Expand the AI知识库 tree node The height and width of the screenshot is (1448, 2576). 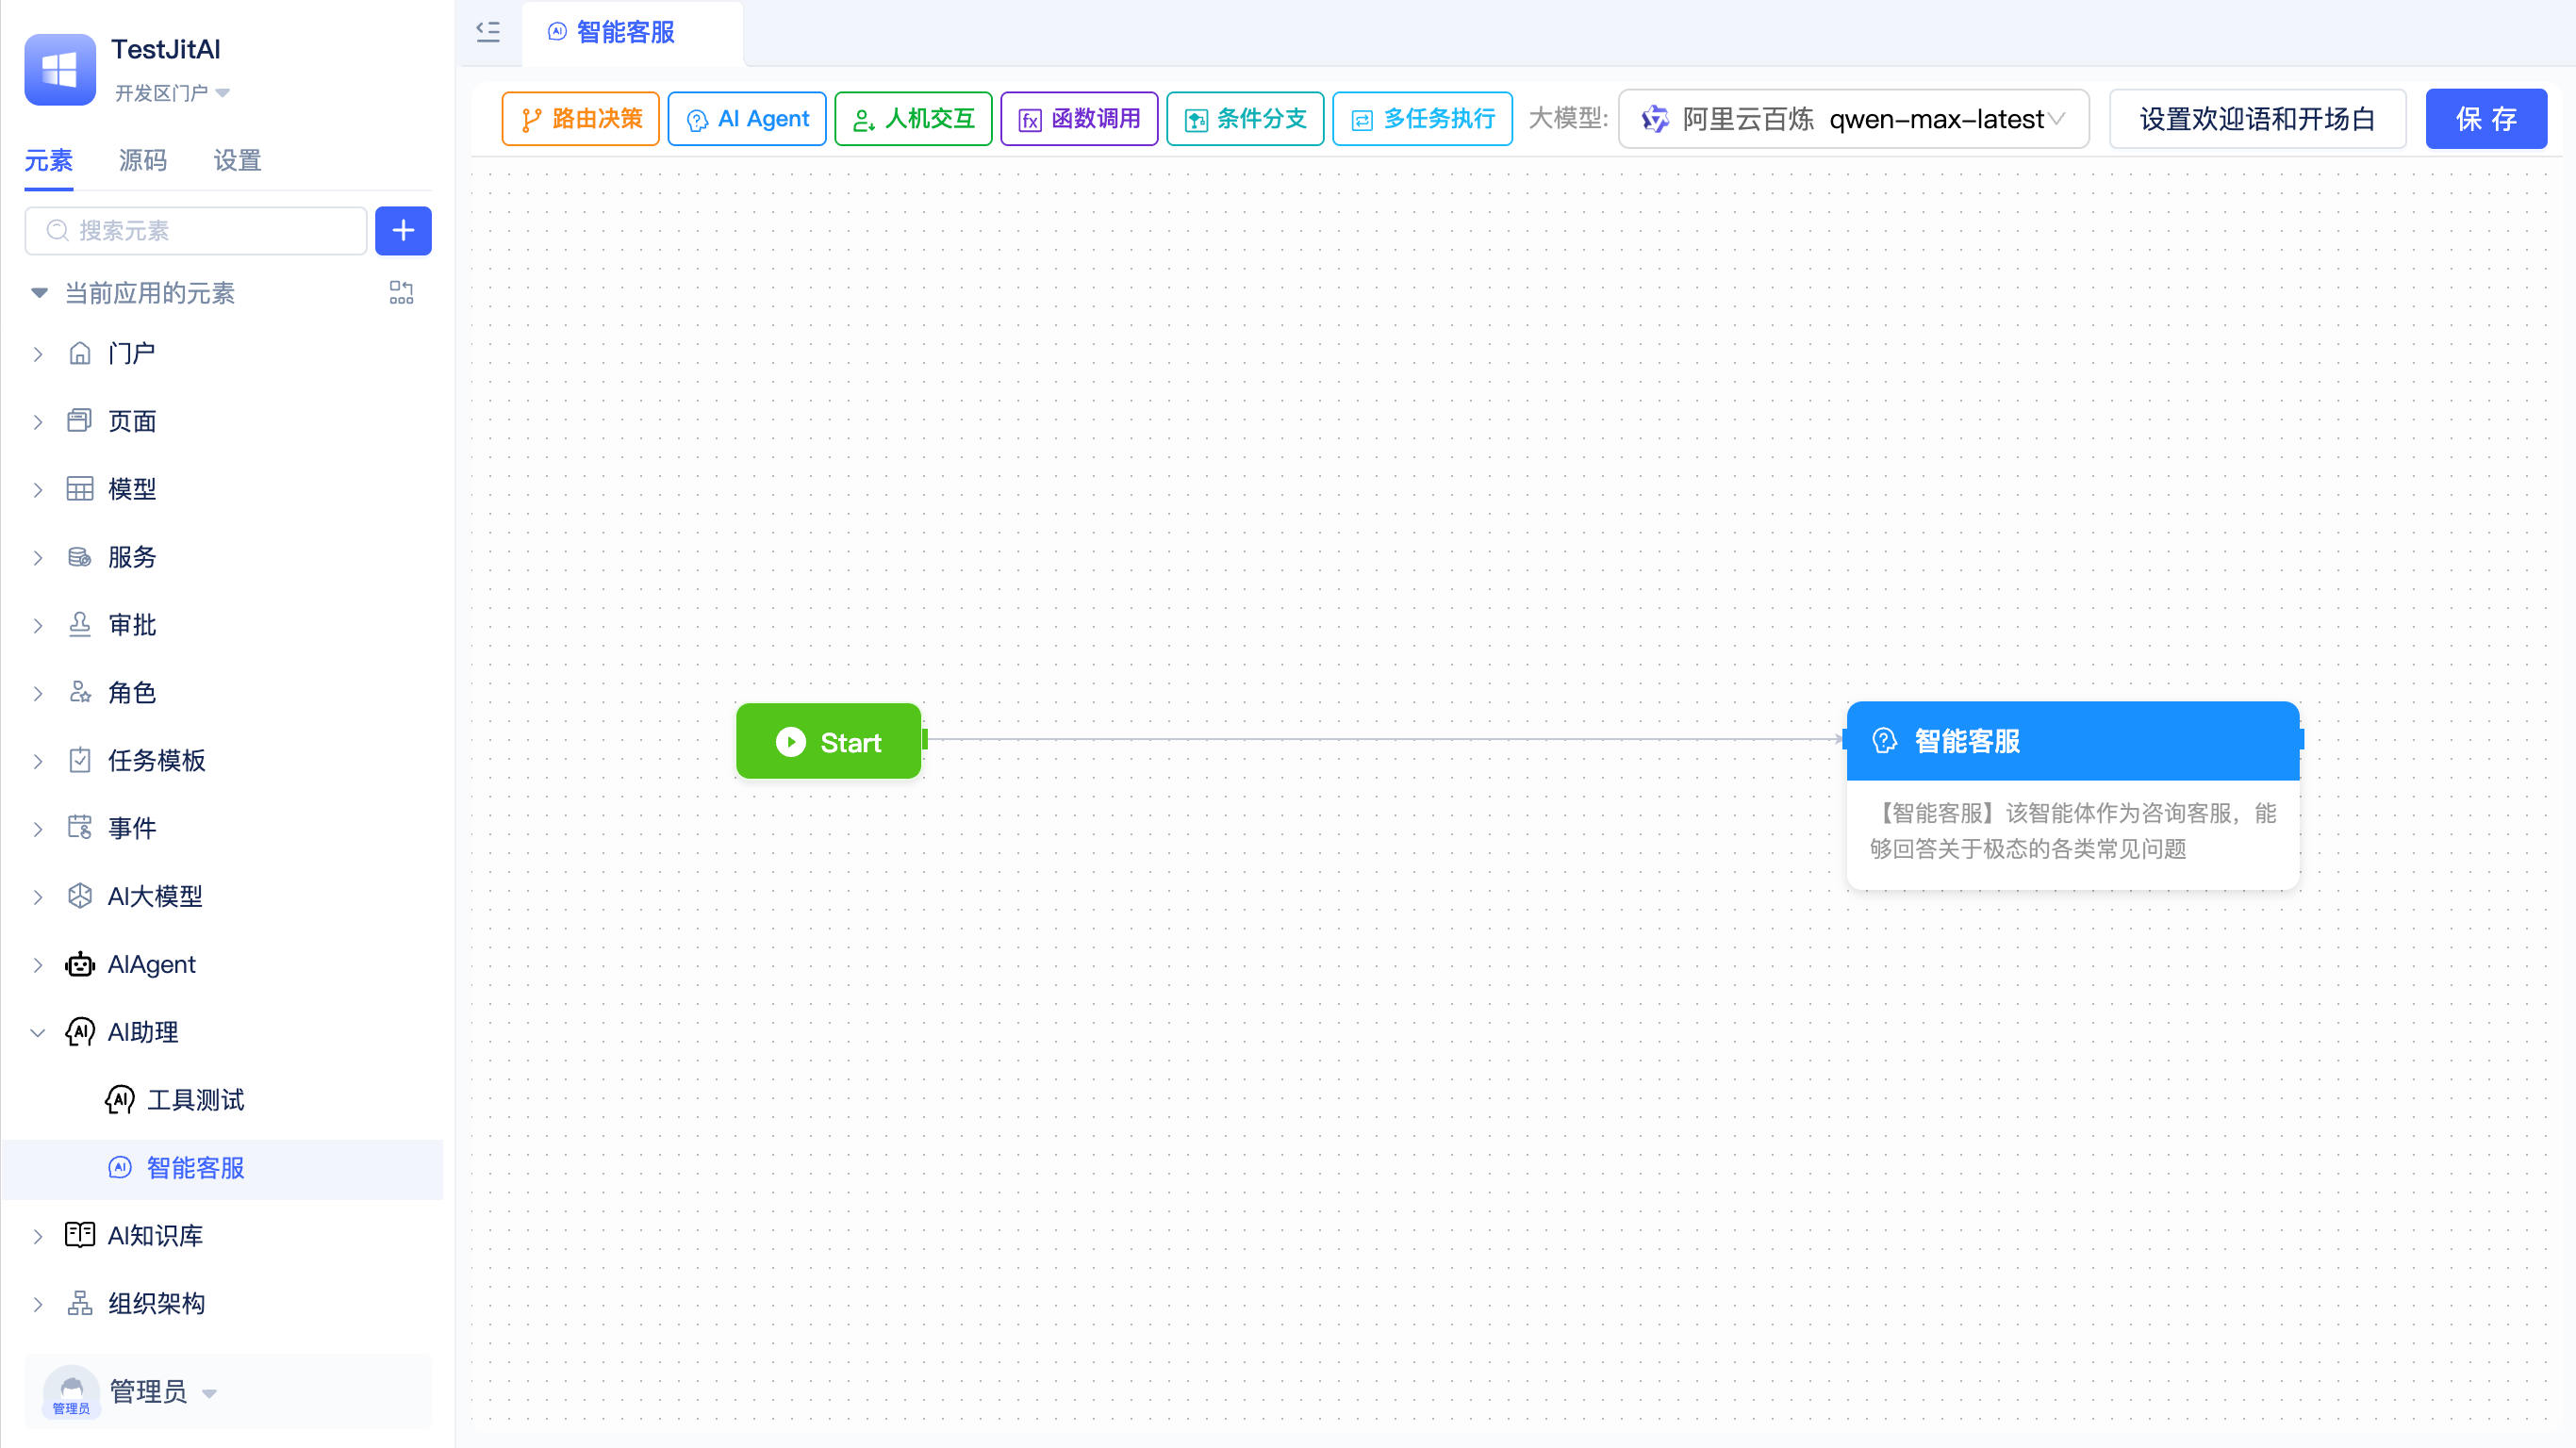(38, 1236)
